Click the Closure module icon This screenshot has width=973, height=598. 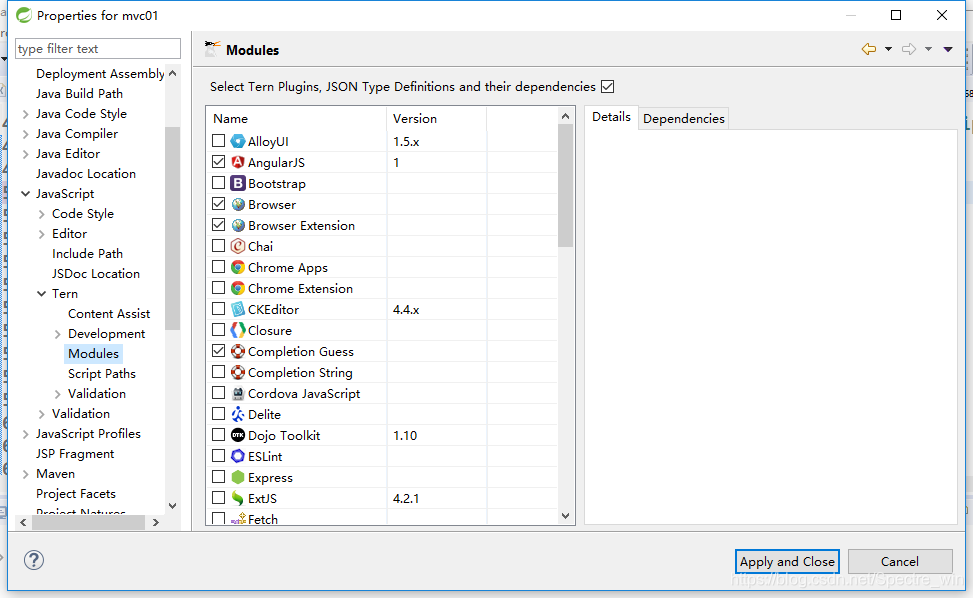click(x=238, y=331)
